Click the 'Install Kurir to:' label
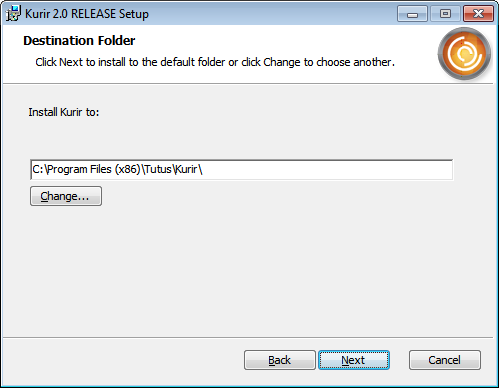Viewport: 499px width, 388px height. [x=64, y=112]
